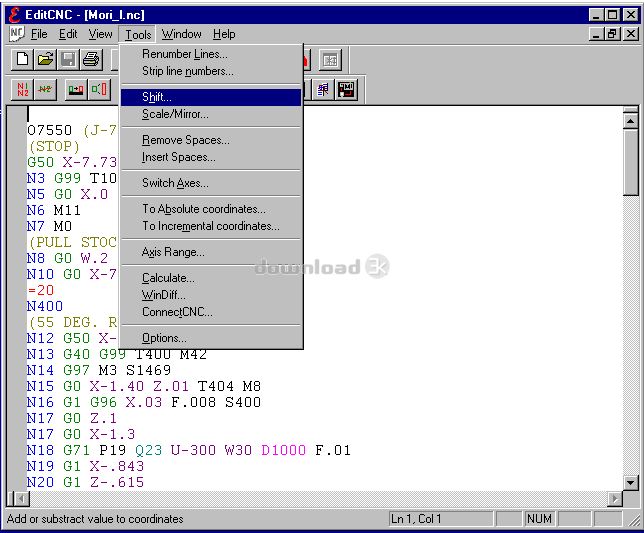
Task: Click the vertical scrollbar up arrow
Action: point(630,121)
